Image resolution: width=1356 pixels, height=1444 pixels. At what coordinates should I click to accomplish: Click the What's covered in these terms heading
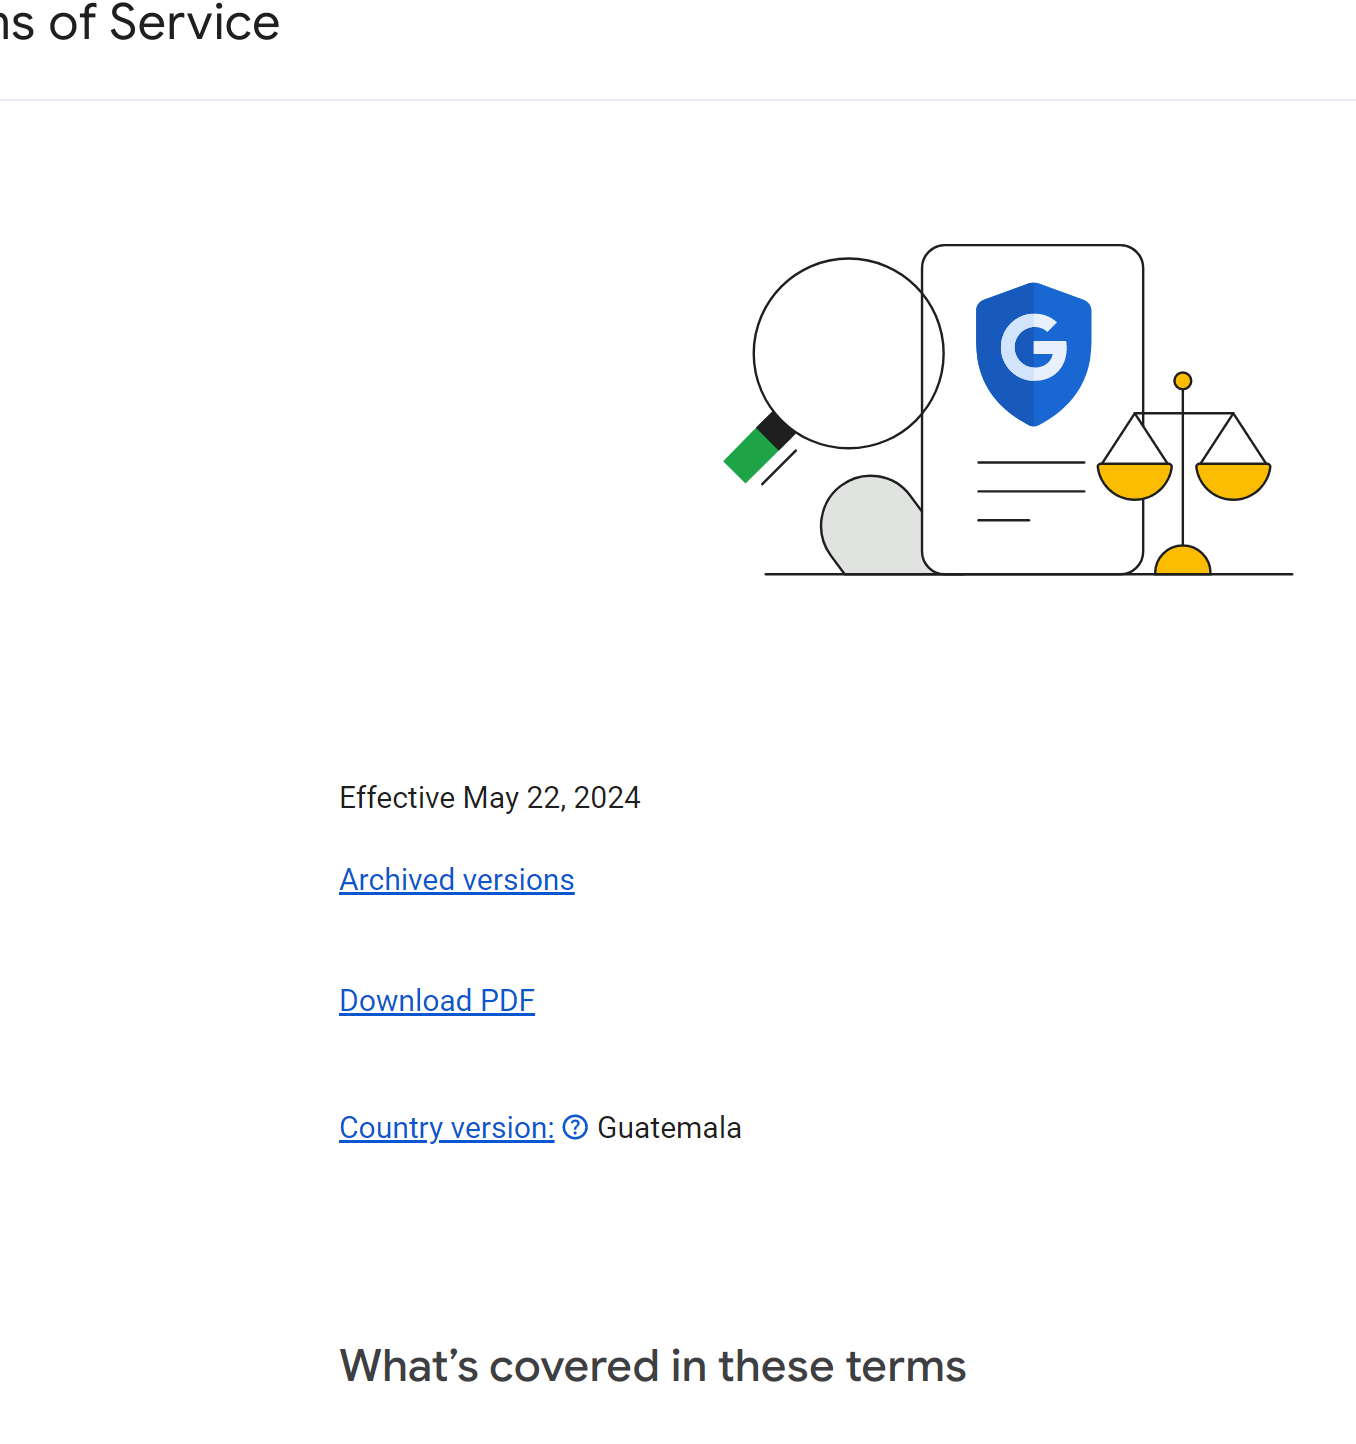653,1366
